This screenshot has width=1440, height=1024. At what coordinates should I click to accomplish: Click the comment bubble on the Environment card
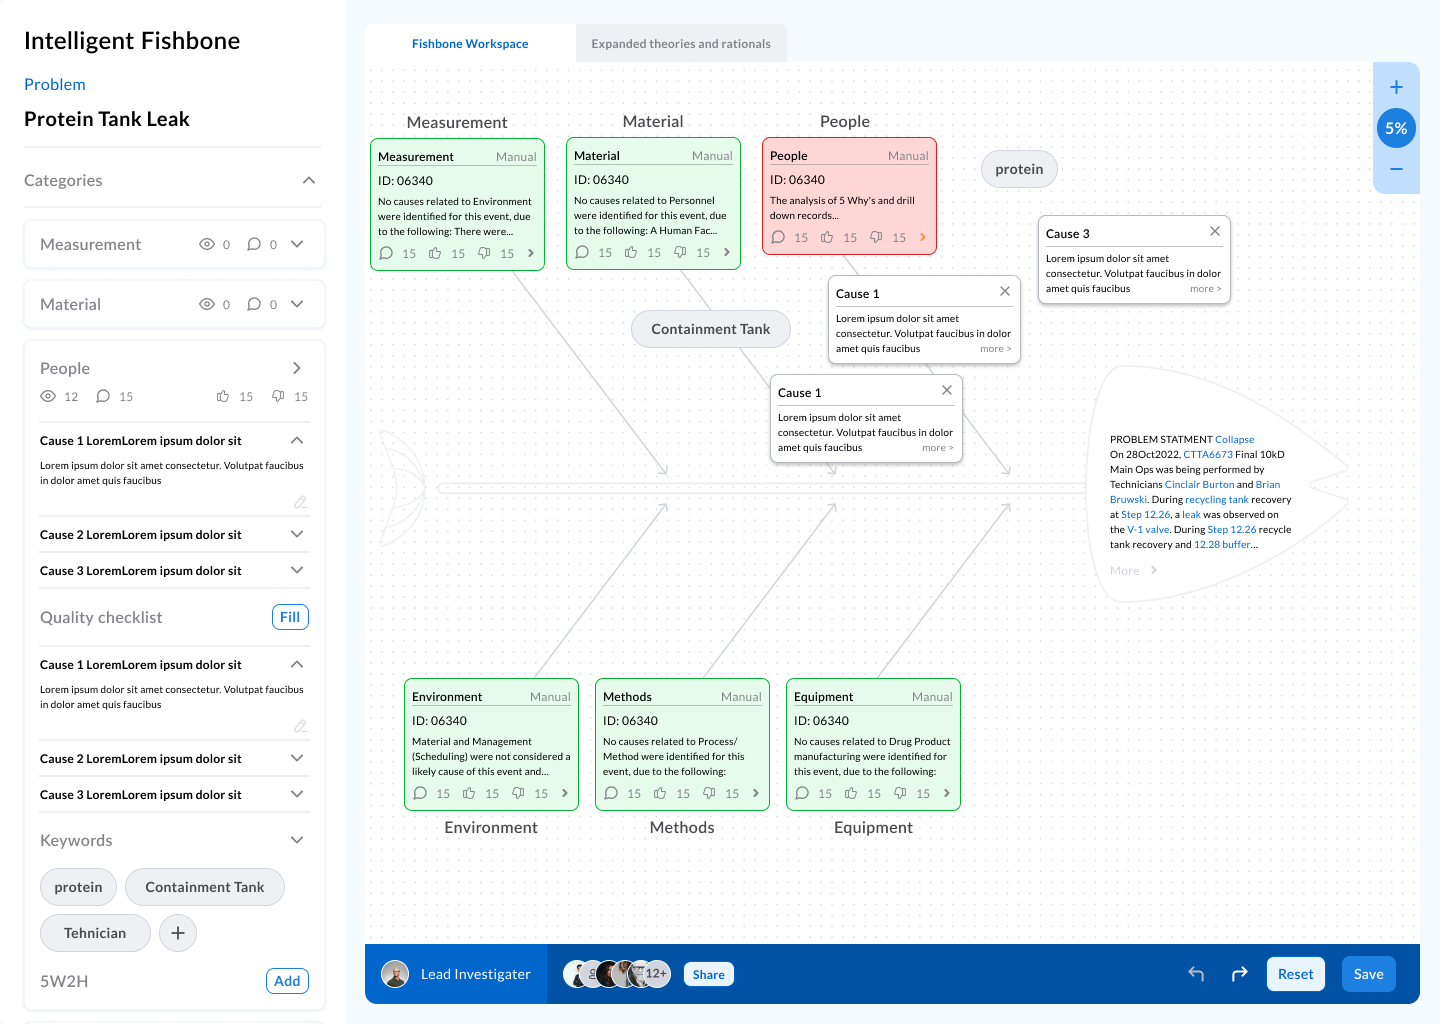421,793
